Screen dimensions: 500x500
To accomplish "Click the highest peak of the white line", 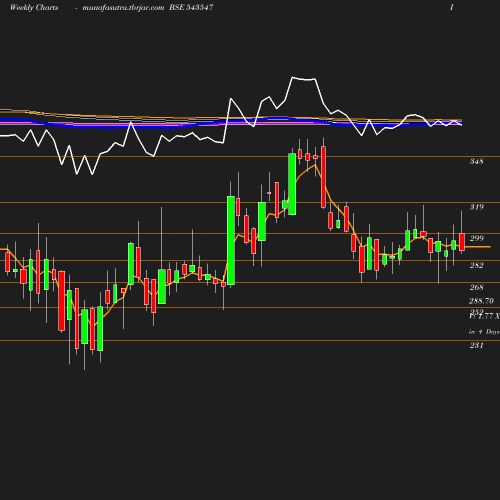I will tap(292, 77).
